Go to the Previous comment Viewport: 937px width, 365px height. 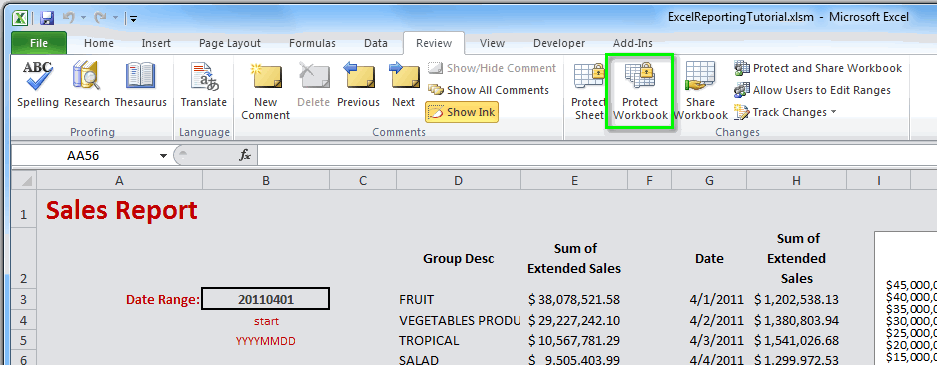point(359,85)
